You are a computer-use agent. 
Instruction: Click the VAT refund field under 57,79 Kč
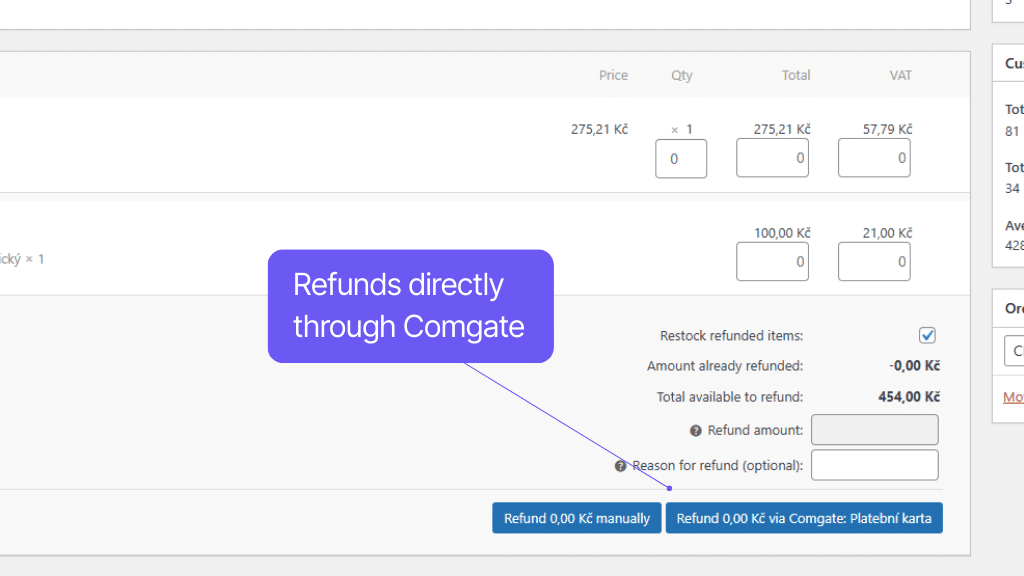(874, 158)
